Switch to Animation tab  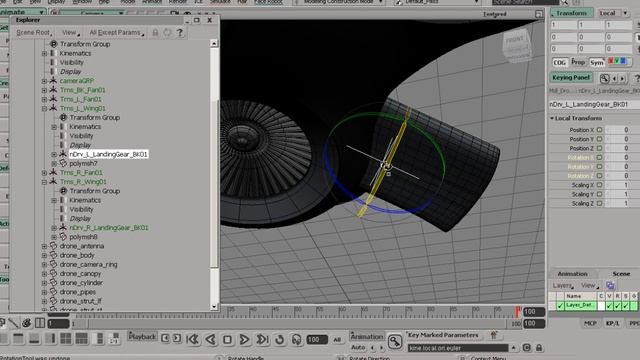572,274
